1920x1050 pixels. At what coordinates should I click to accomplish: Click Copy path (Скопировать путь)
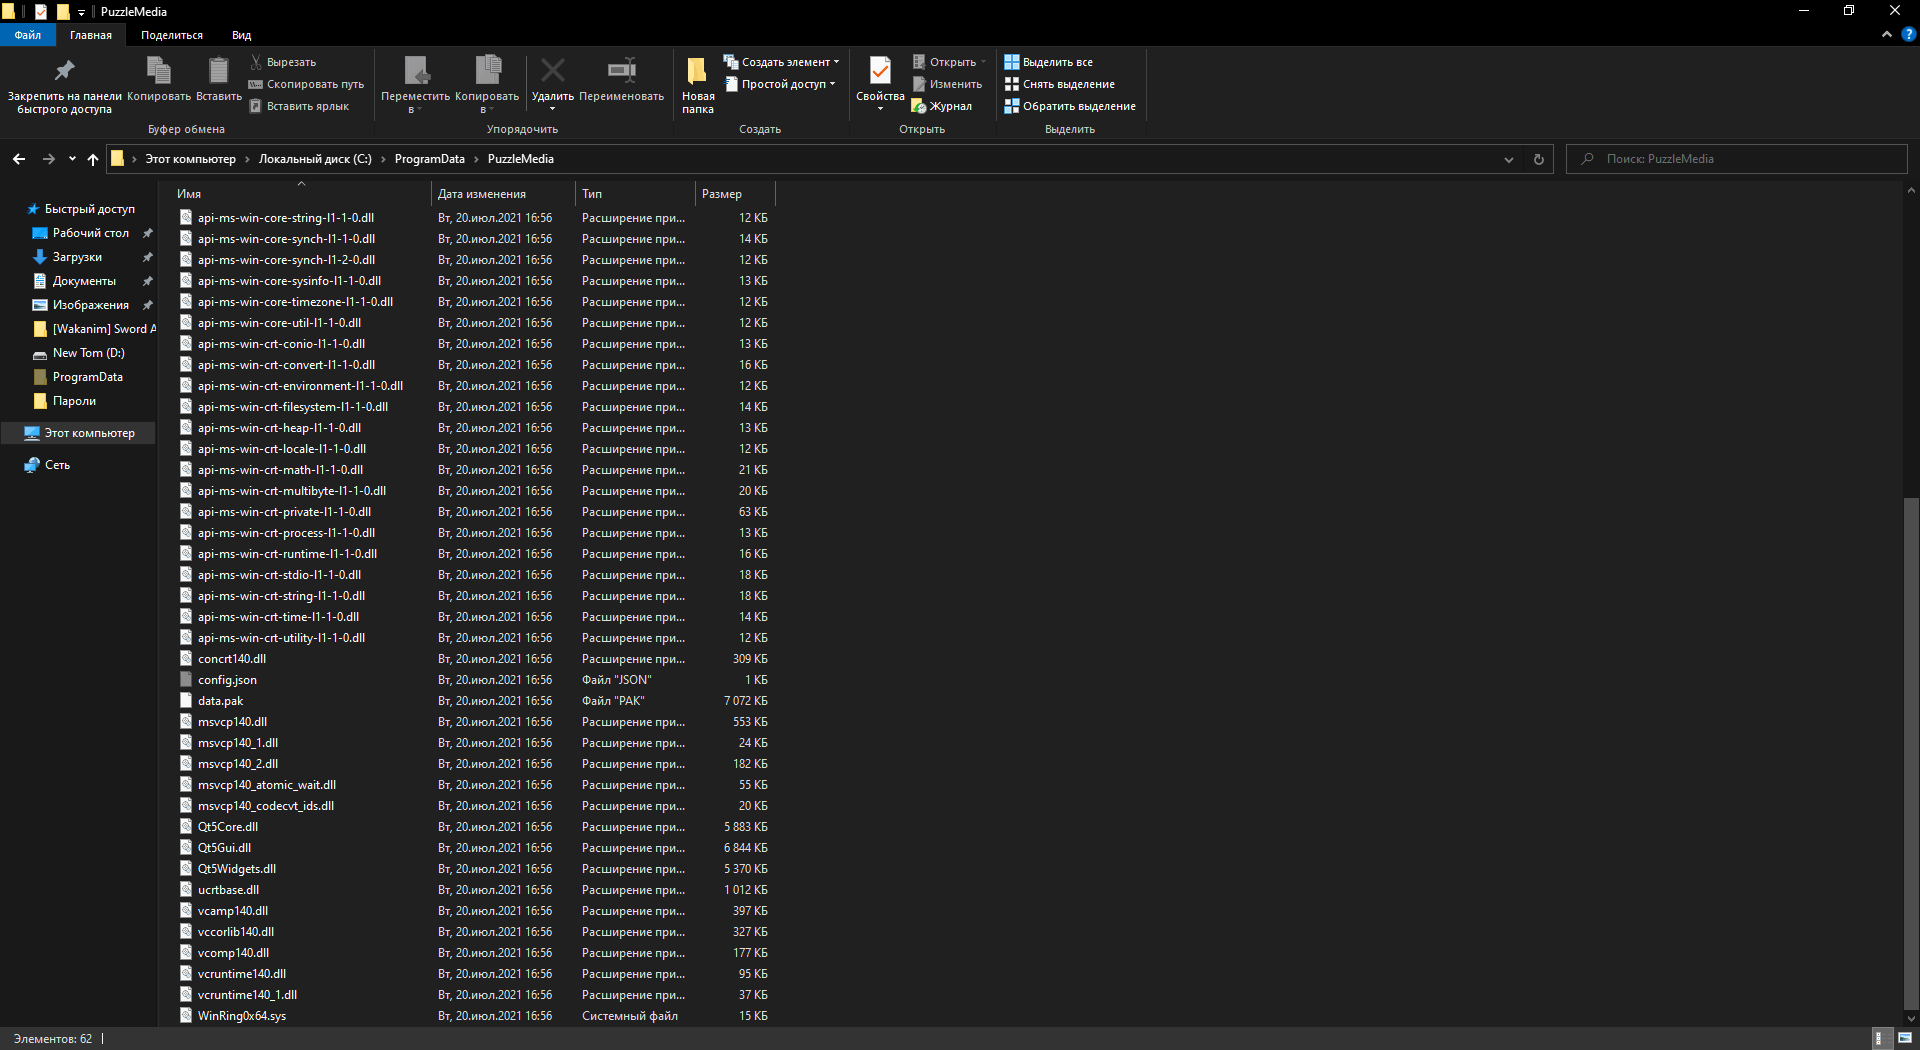tap(306, 84)
